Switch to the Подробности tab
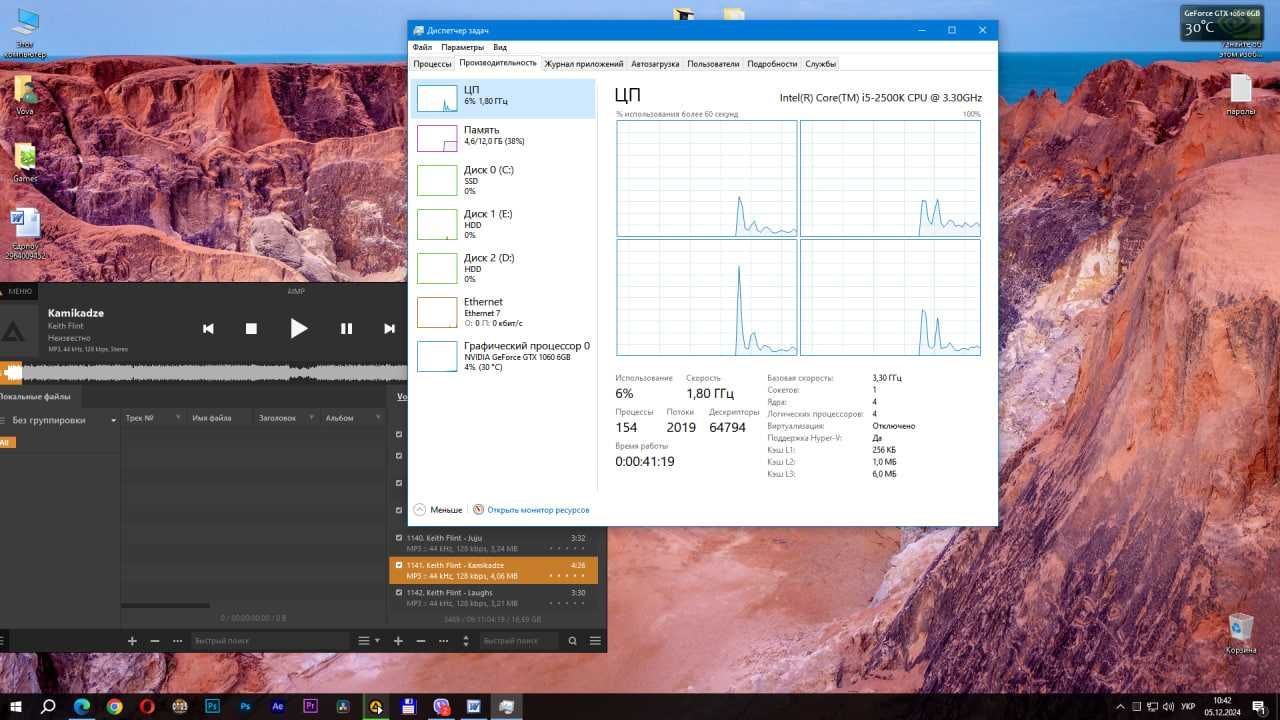The image size is (1280, 720). (x=772, y=64)
